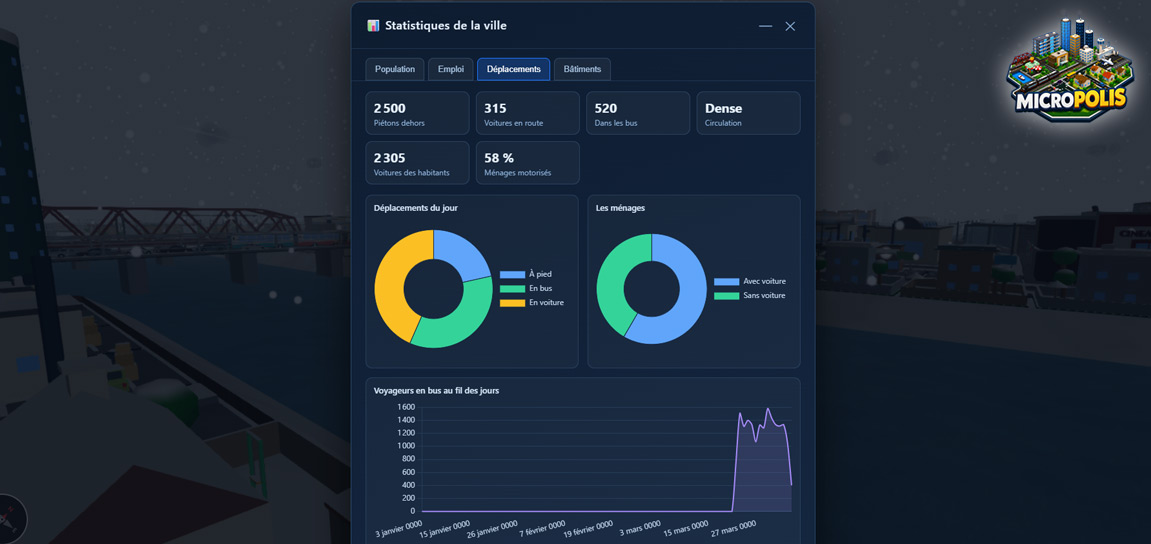Switch to the Population tab
1151x544 pixels.
(395, 69)
